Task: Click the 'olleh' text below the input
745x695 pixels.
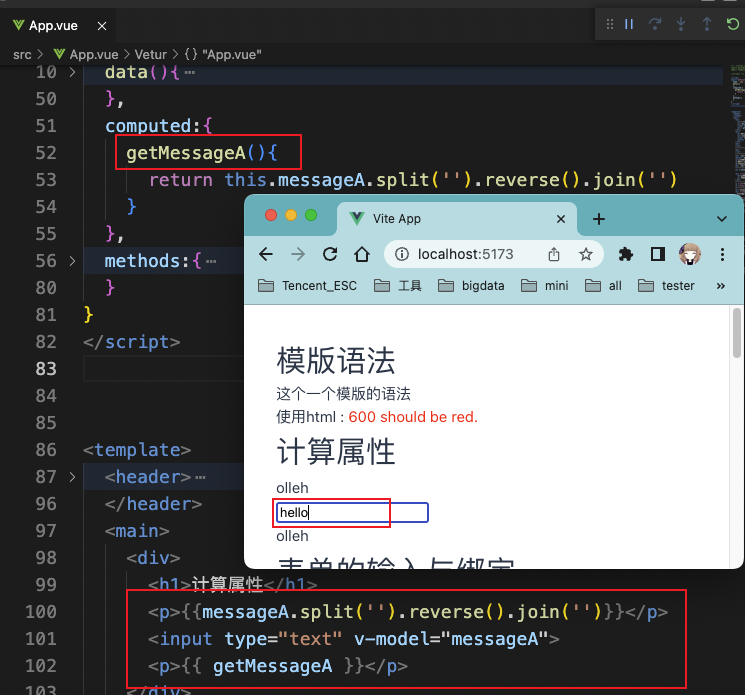Action: point(292,536)
